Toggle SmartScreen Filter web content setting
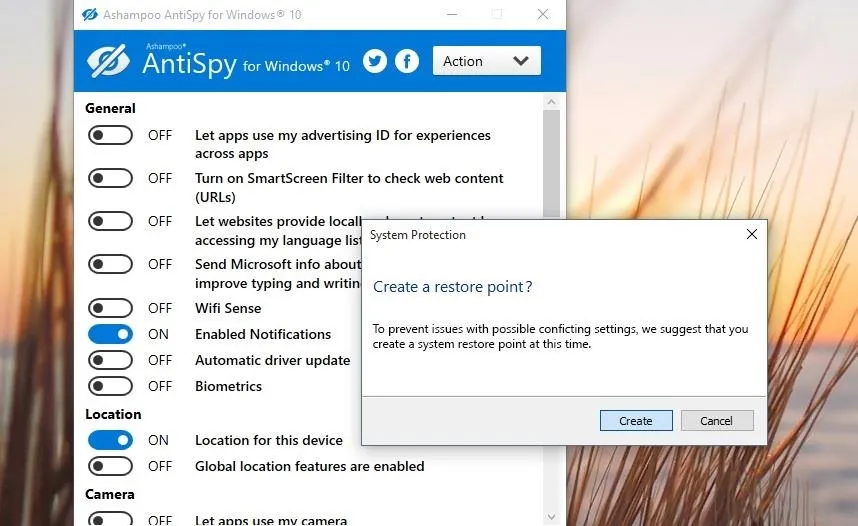The image size is (858, 526). 110,178
